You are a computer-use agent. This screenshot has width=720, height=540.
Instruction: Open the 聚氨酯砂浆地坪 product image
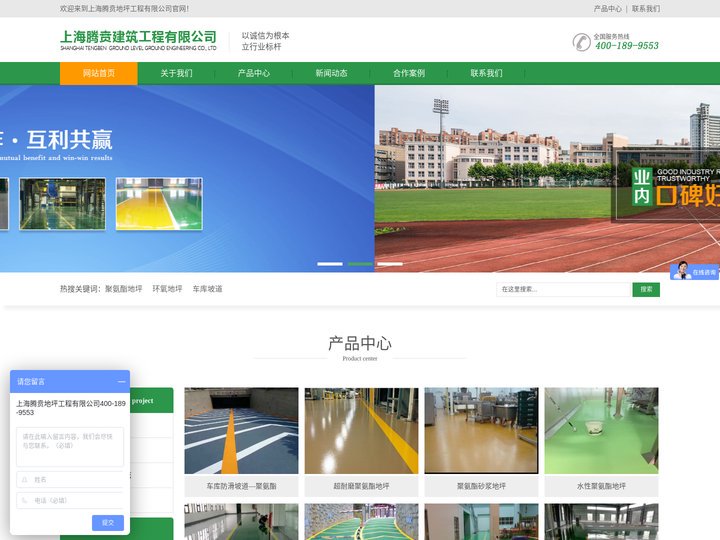[481, 431]
